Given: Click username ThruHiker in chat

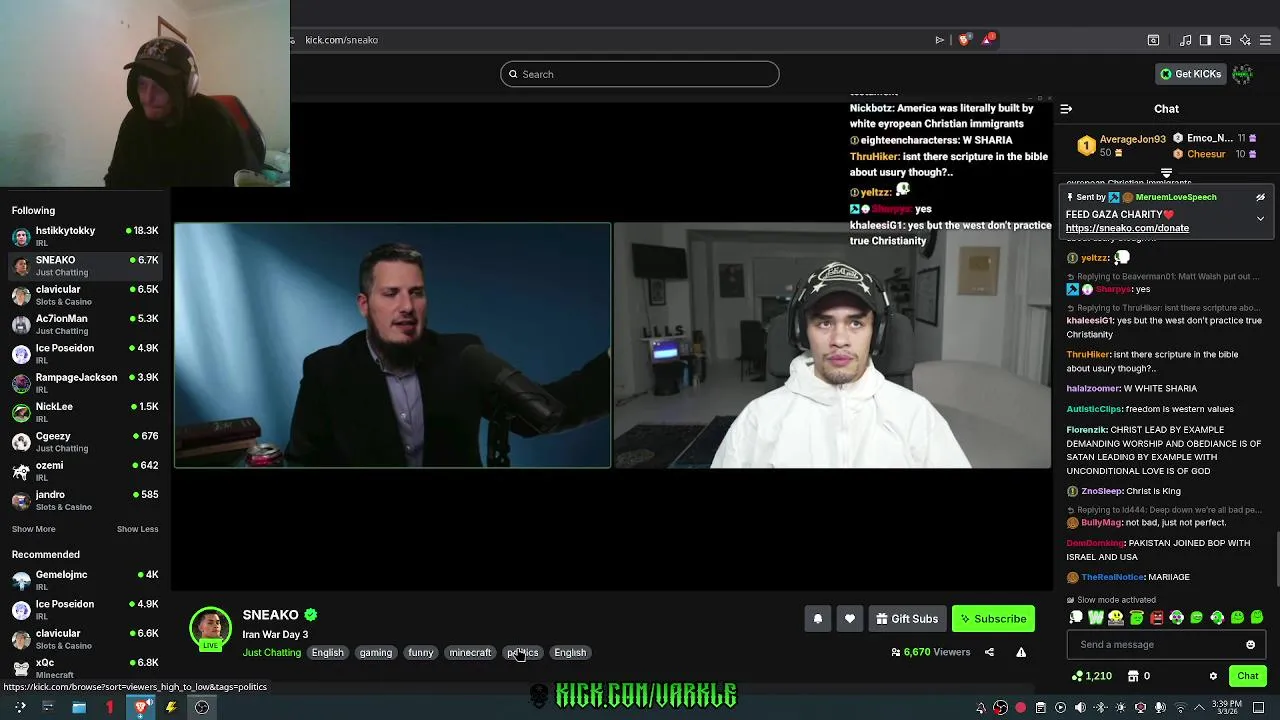Looking at the screenshot, I should 1088,354.
